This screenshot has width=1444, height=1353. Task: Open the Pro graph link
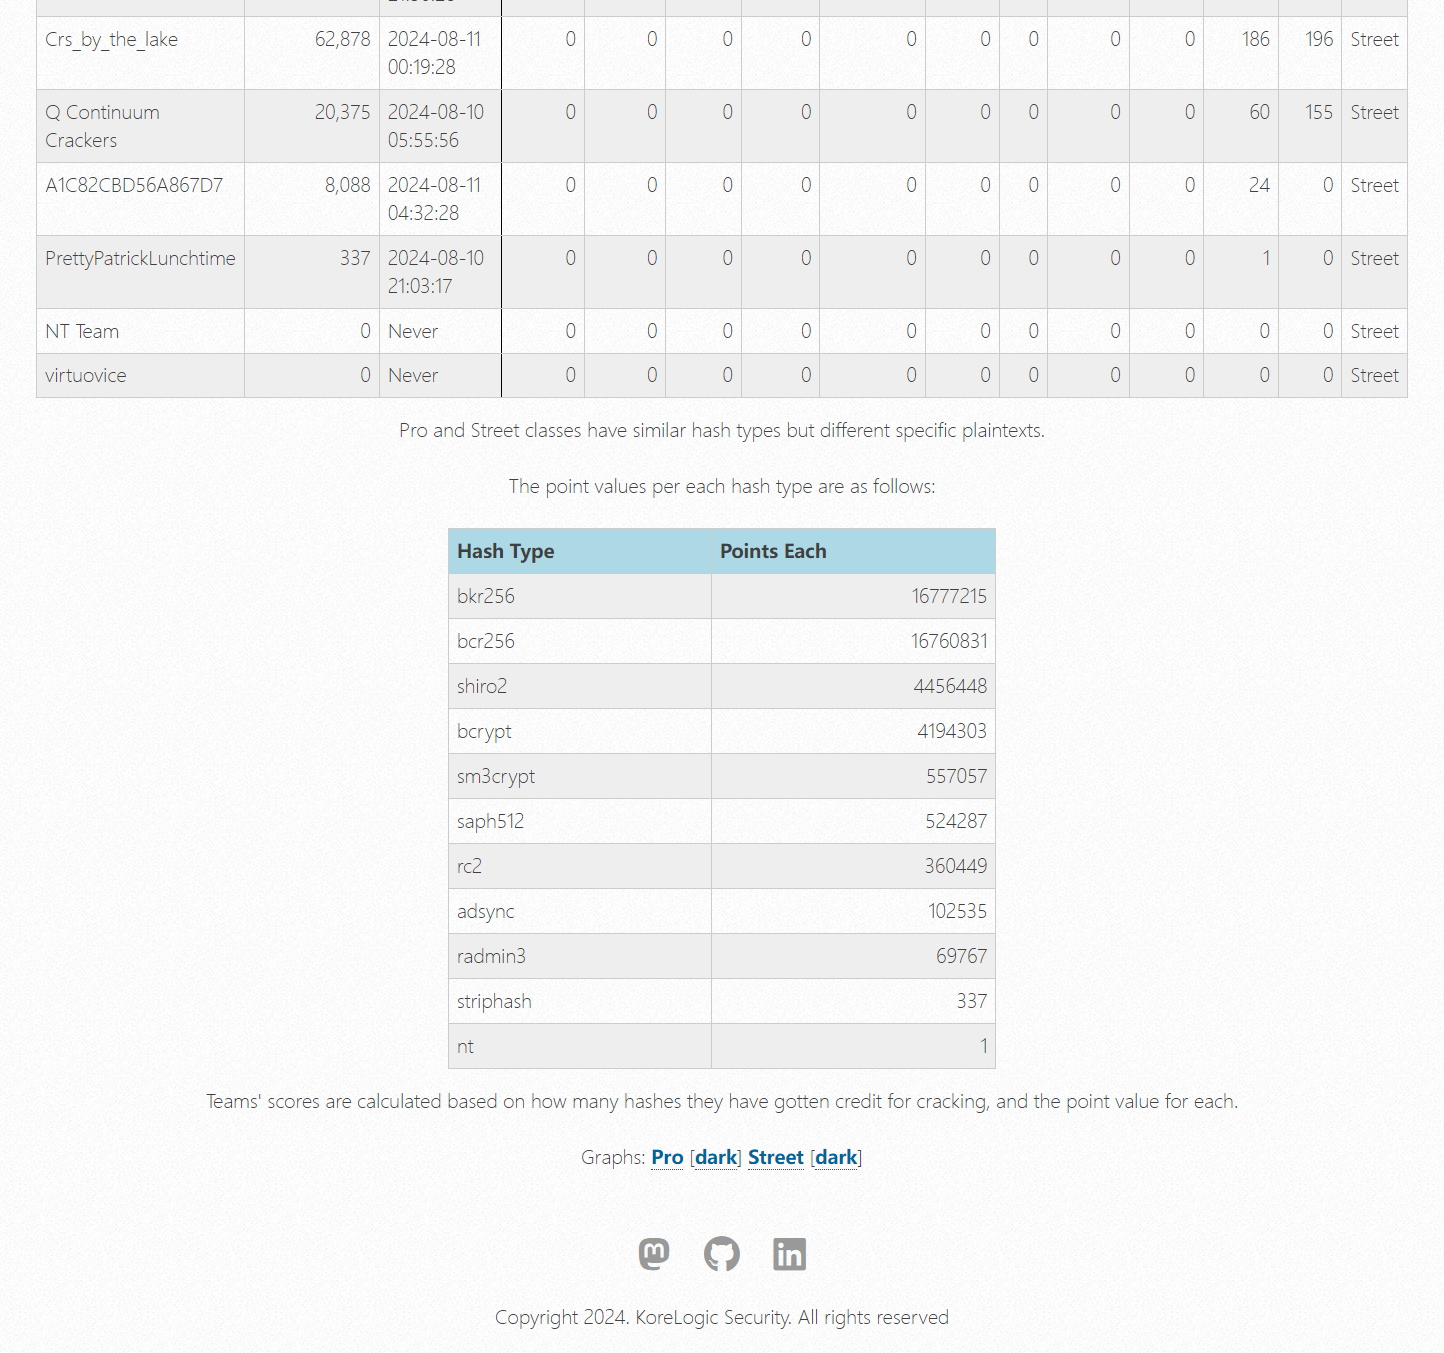tap(667, 1157)
